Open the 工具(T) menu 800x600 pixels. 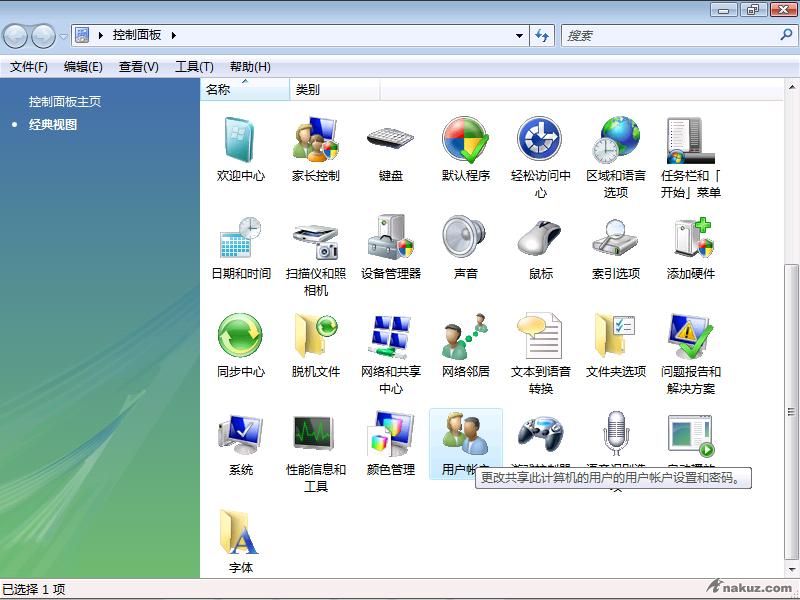pos(194,67)
